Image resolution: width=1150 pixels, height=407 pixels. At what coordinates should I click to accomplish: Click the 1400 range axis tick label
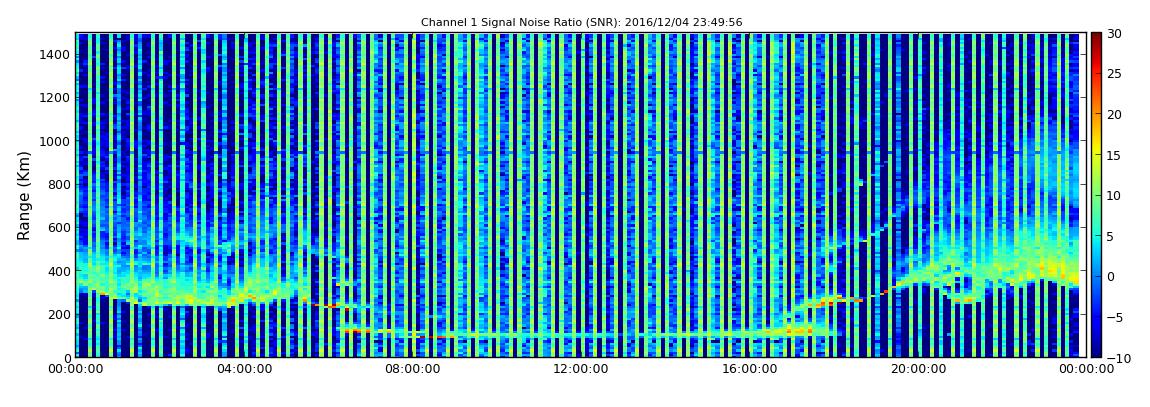(x=56, y=54)
